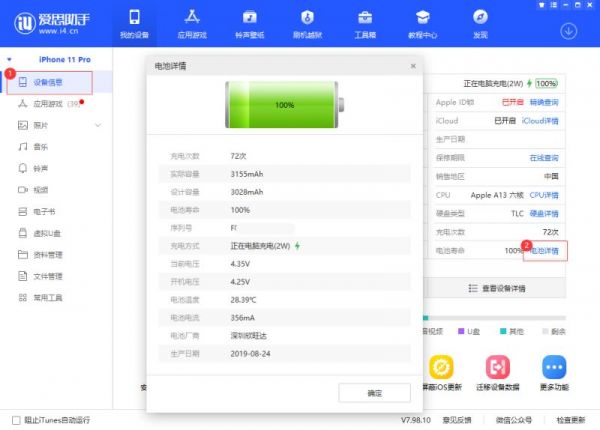Select 文件管理 in sidebar
This screenshot has width=600, height=430.
click(47, 276)
